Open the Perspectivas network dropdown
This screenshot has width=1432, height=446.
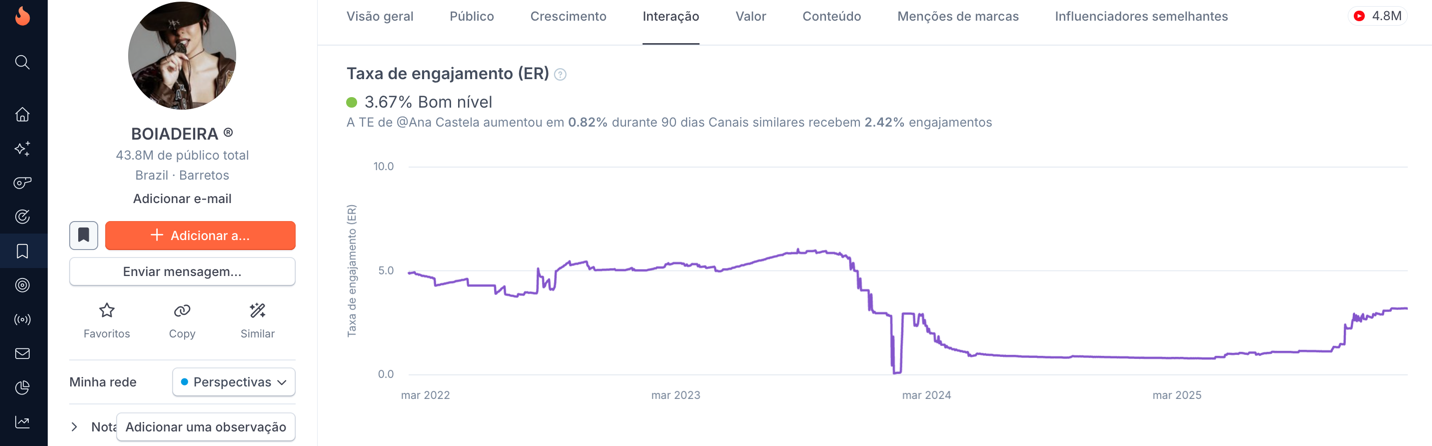(x=233, y=382)
